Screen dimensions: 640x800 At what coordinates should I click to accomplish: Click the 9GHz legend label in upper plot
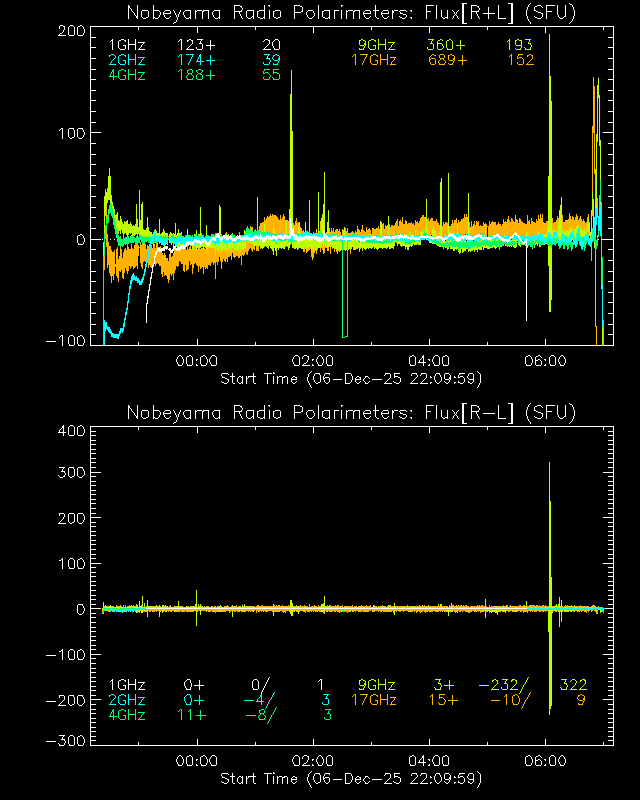click(377, 45)
